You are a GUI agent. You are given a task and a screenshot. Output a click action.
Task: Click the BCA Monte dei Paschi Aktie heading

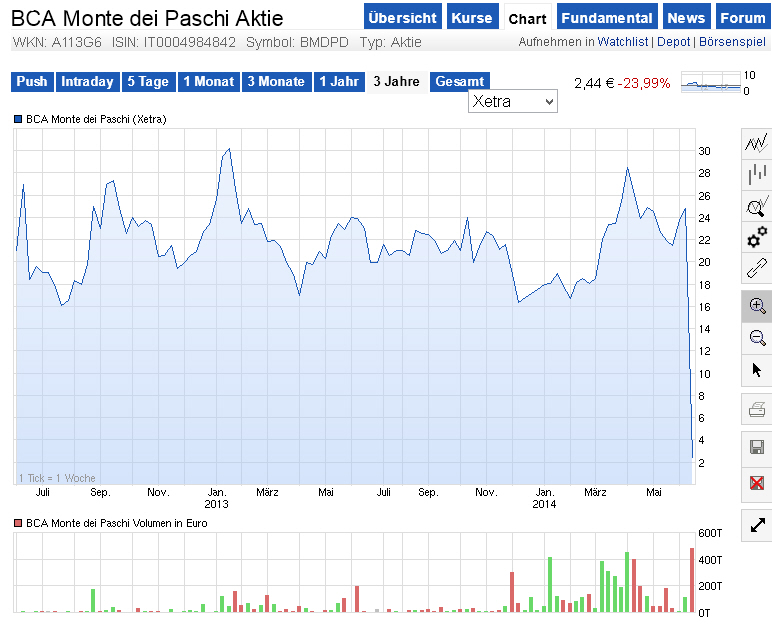[147, 18]
